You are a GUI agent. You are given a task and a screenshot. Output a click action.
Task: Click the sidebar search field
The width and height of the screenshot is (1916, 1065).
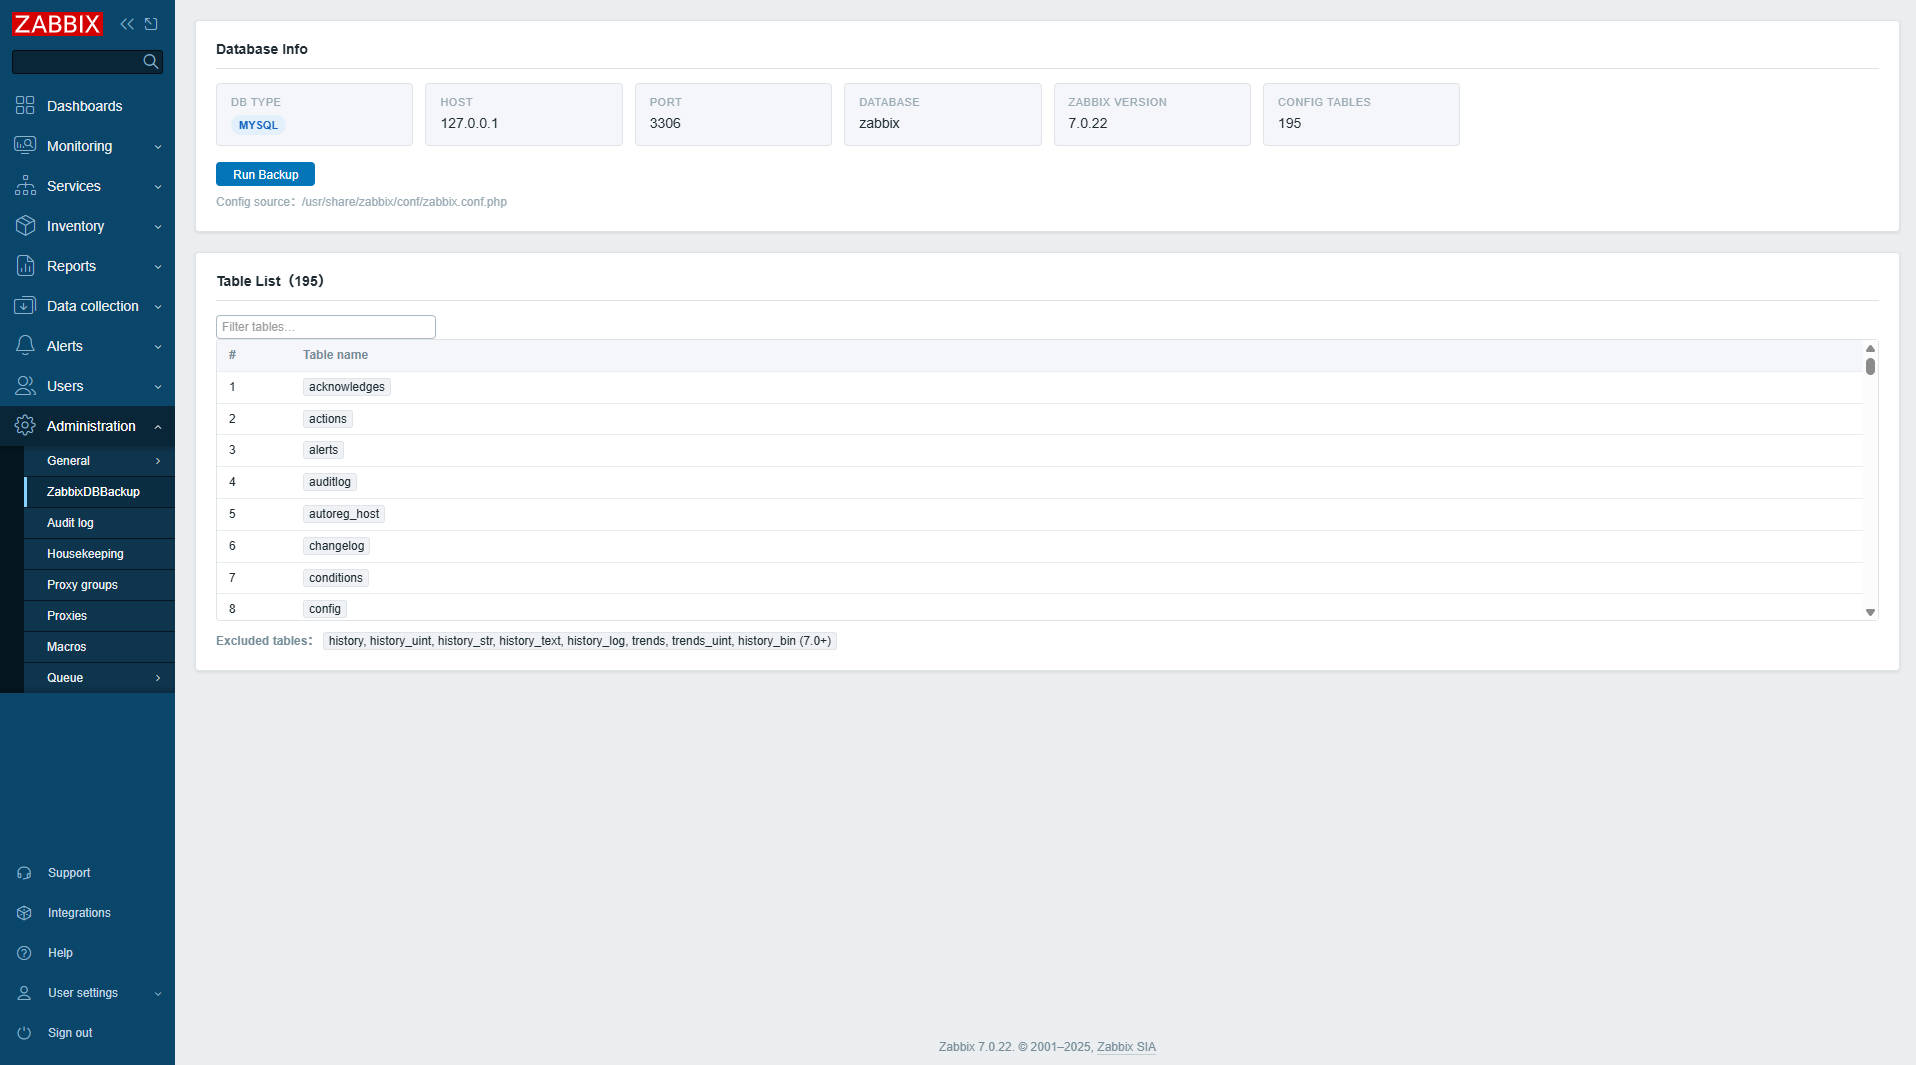(x=77, y=62)
